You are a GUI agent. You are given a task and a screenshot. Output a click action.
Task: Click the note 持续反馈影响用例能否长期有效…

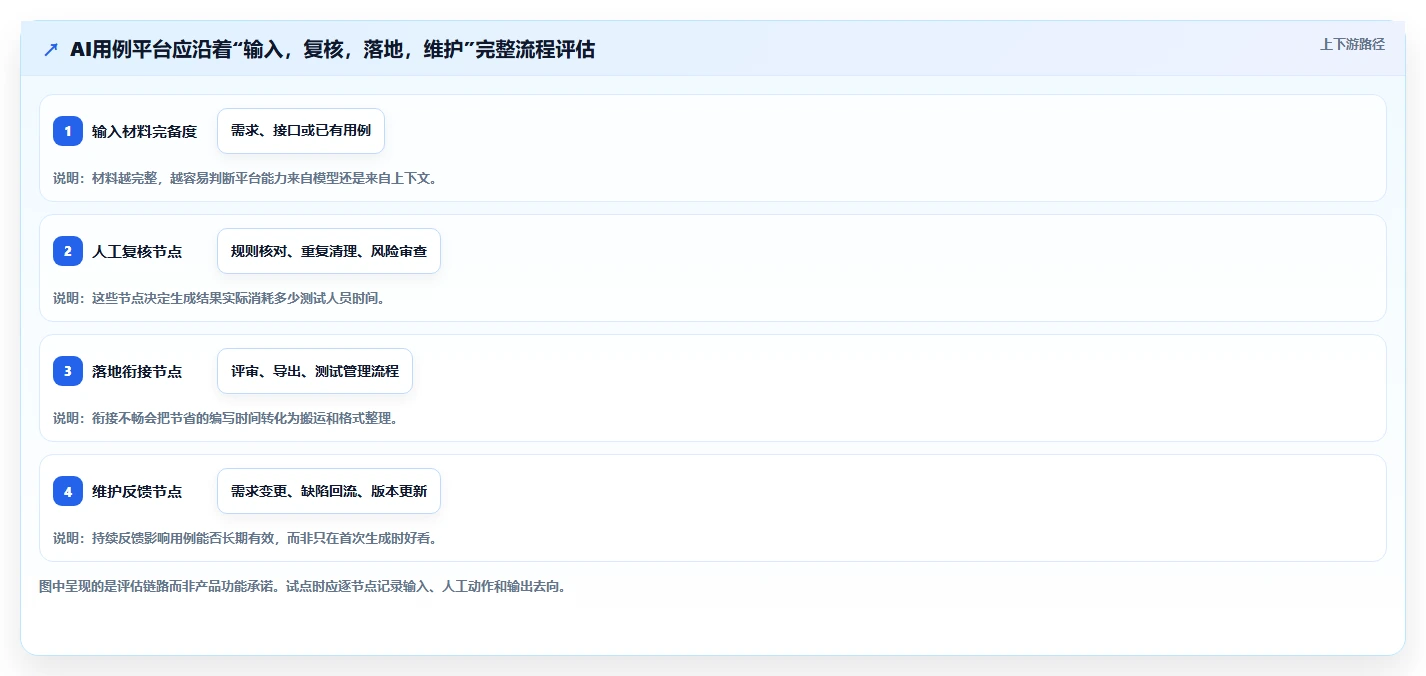coord(245,538)
